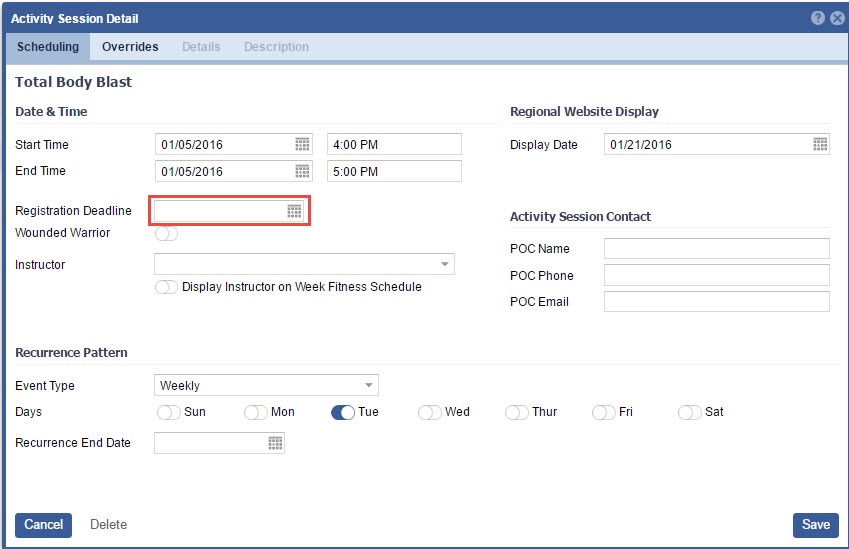Screen dimensions: 849x549
Task: Toggle Display Instructor on Week Fitness Schedule
Action: (x=166, y=287)
